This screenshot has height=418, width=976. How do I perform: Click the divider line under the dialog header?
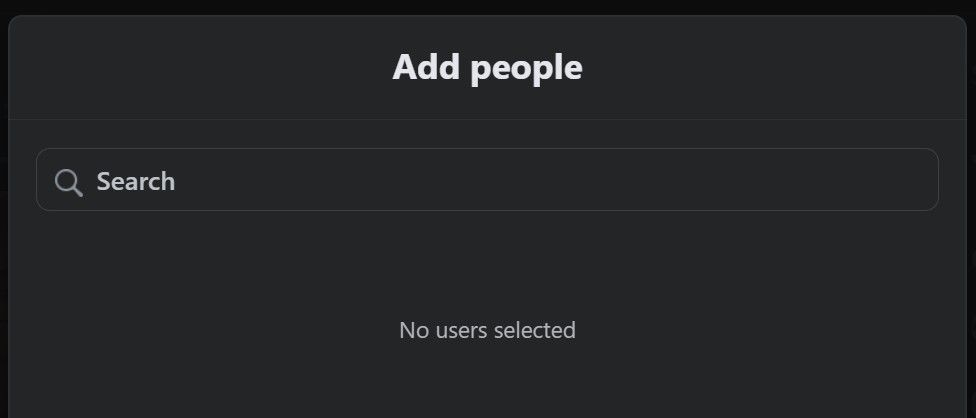click(x=487, y=119)
